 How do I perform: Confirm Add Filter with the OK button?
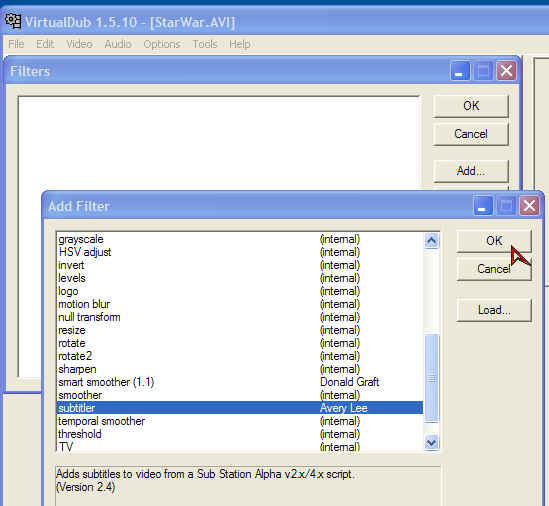(x=494, y=241)
